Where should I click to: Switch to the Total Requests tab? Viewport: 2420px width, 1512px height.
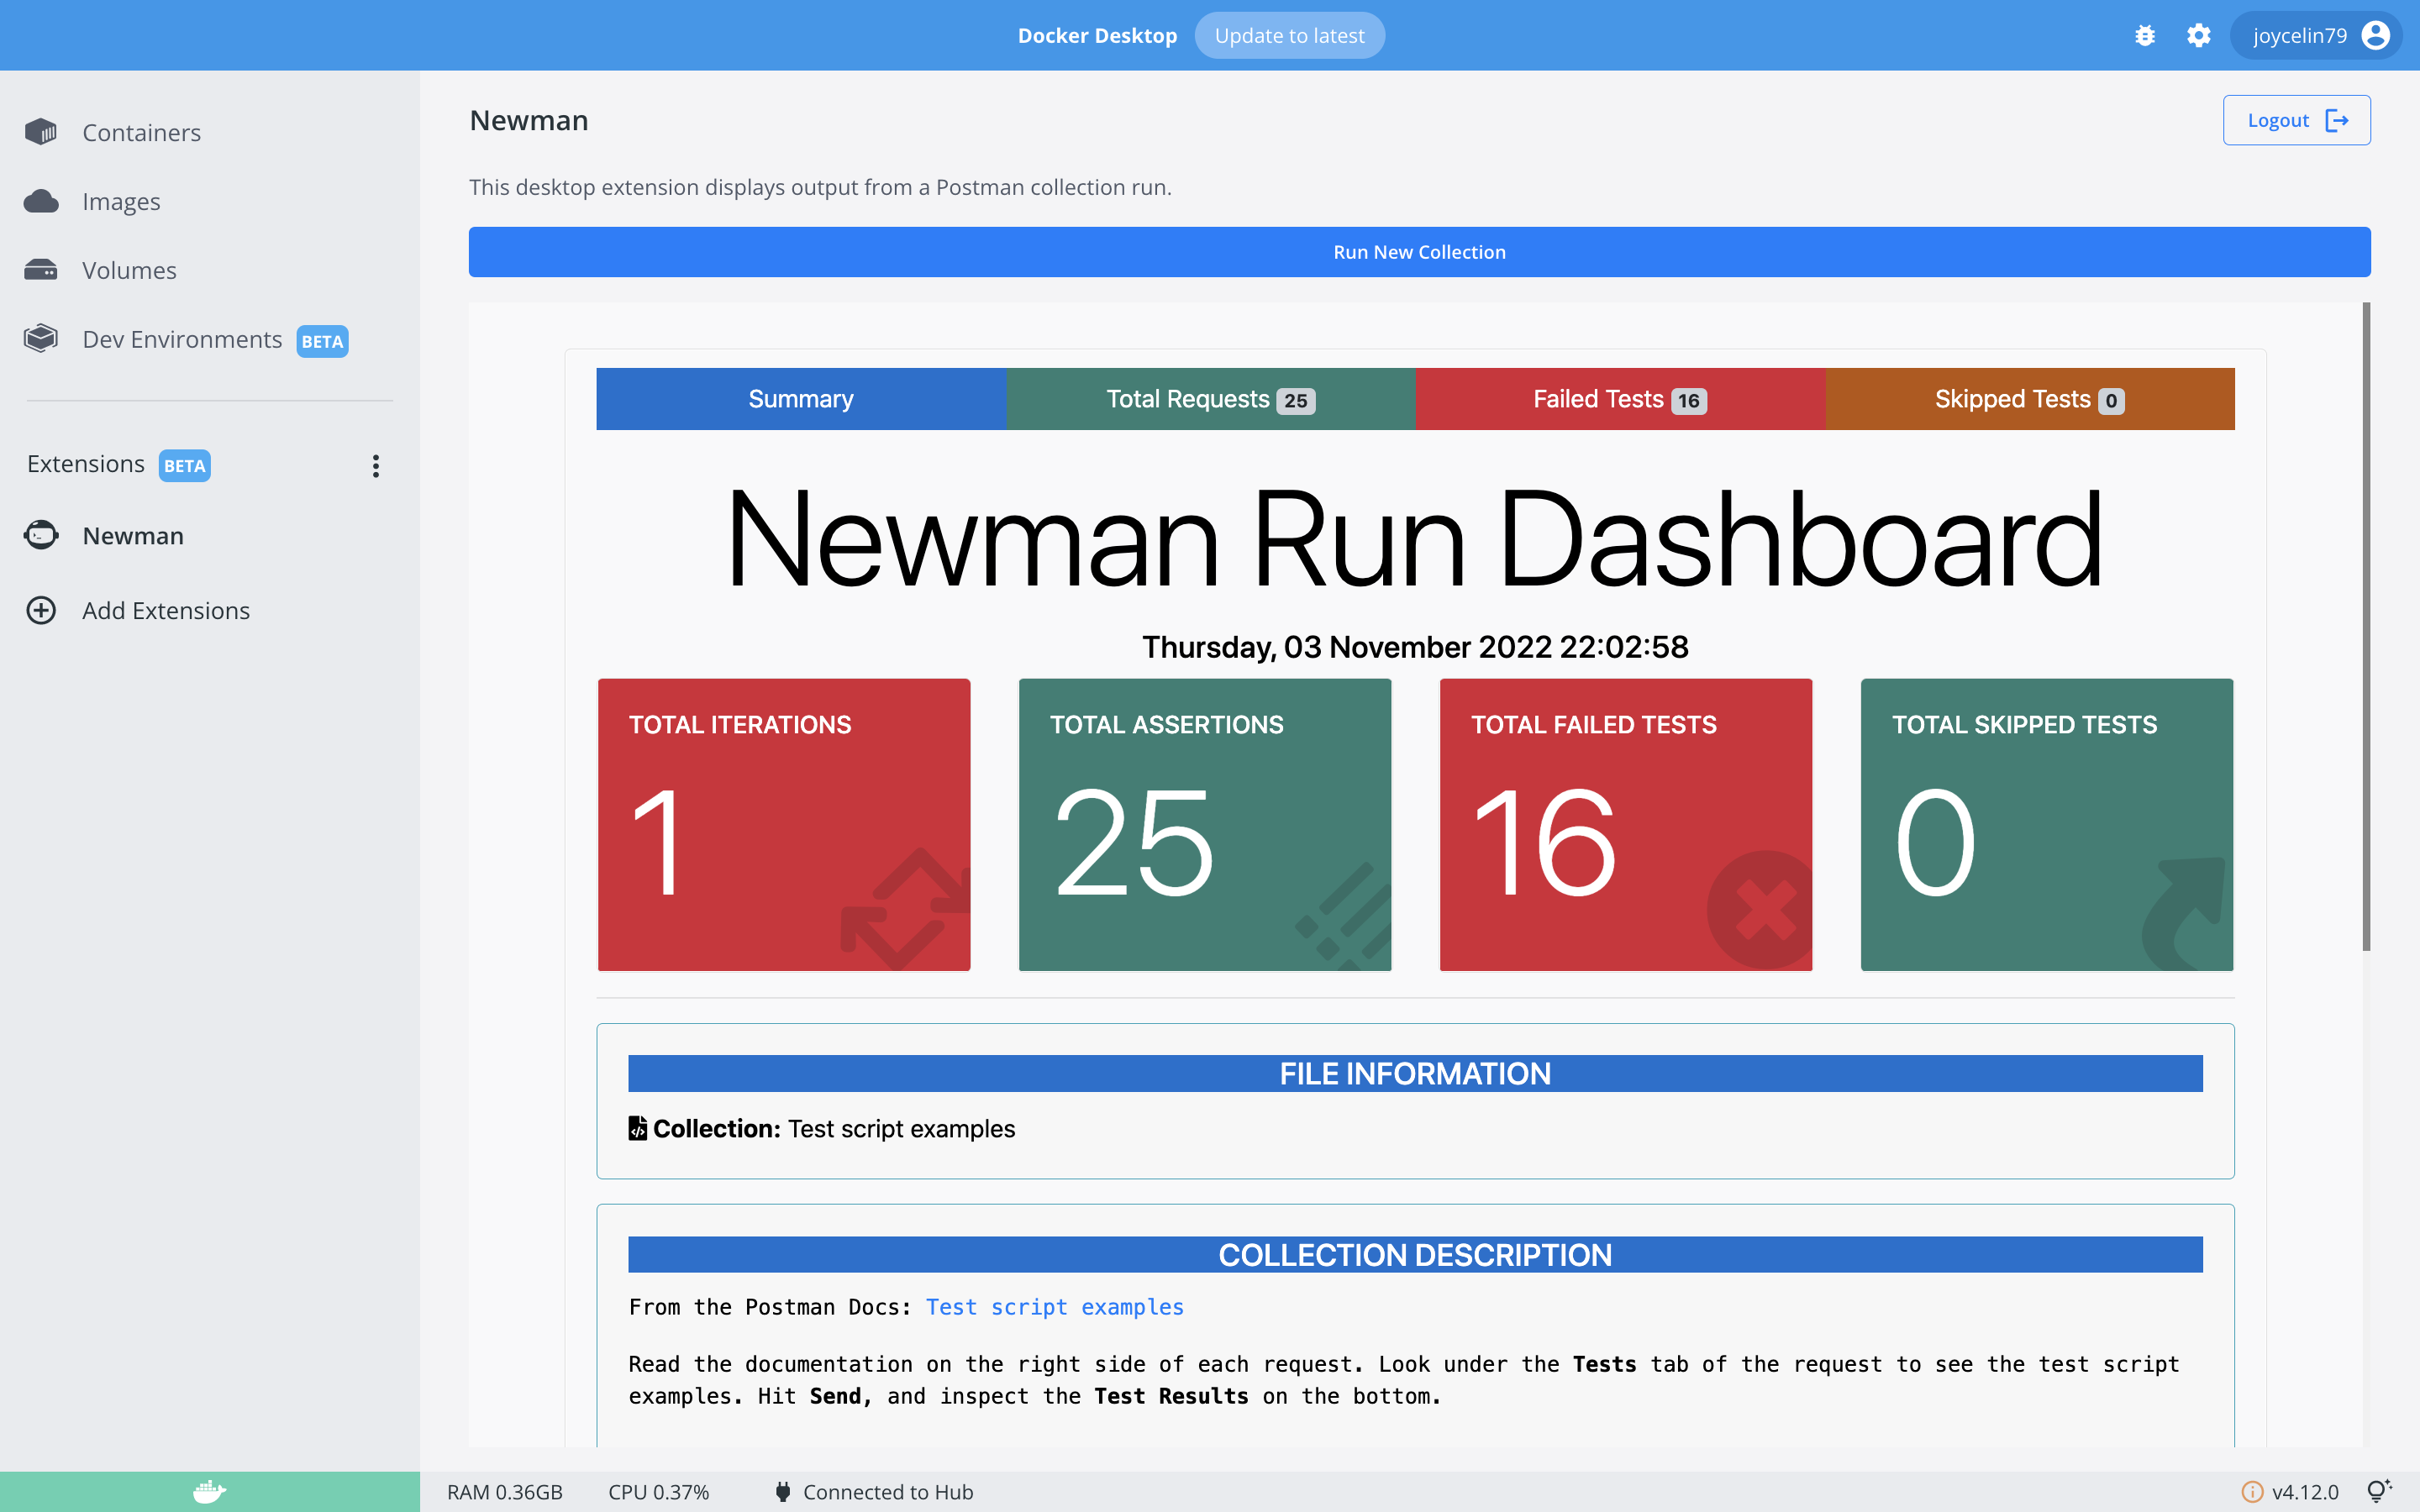coord(1210,399)
